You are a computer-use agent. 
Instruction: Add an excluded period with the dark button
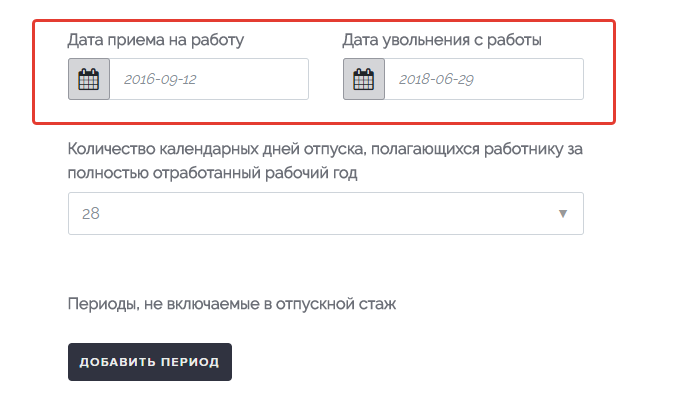[150, 362]
